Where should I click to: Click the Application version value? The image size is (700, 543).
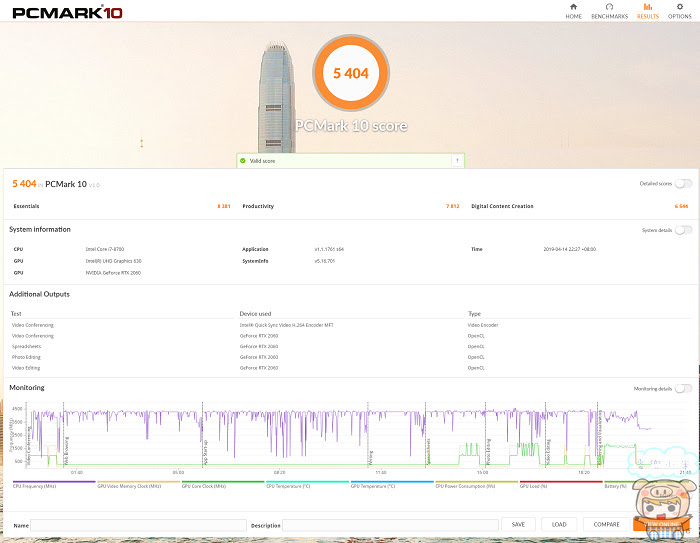[x=329, y=249]
